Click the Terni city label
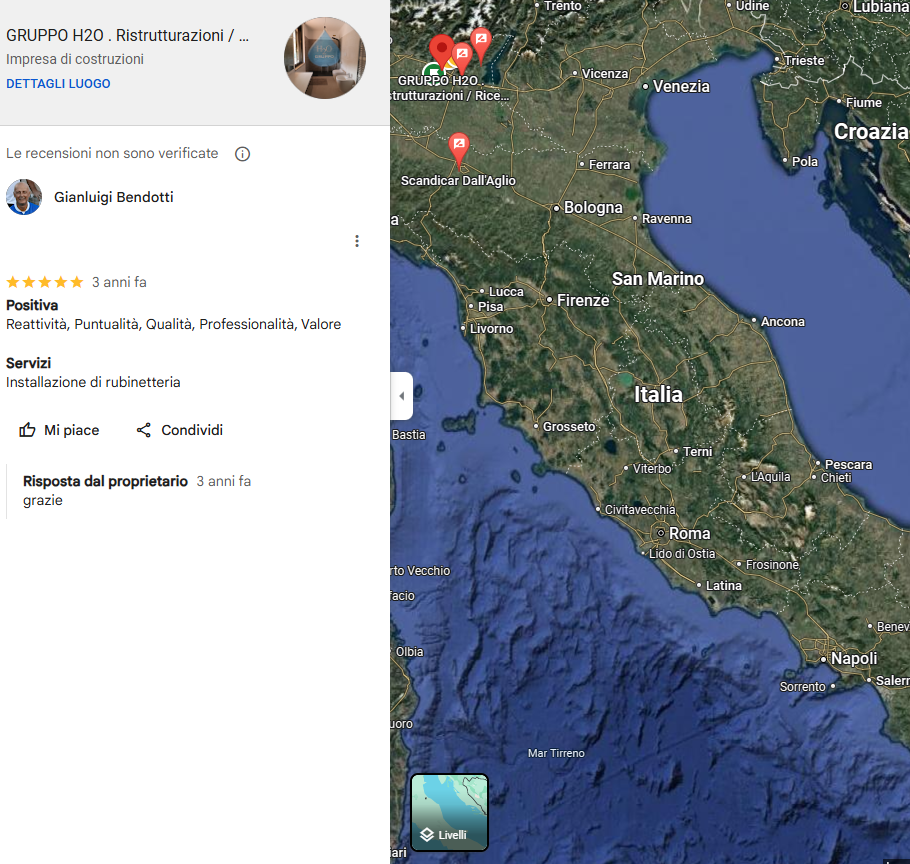910x864 pixels. tap(697, 451)
